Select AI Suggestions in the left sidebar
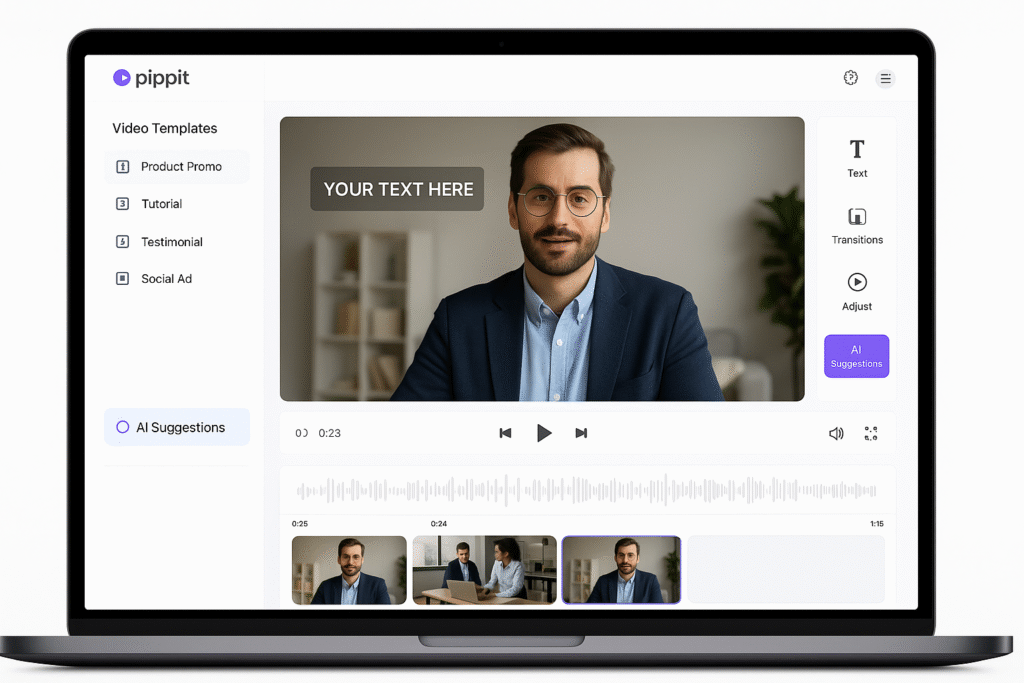1024x683 pixels. pos(177,427)
